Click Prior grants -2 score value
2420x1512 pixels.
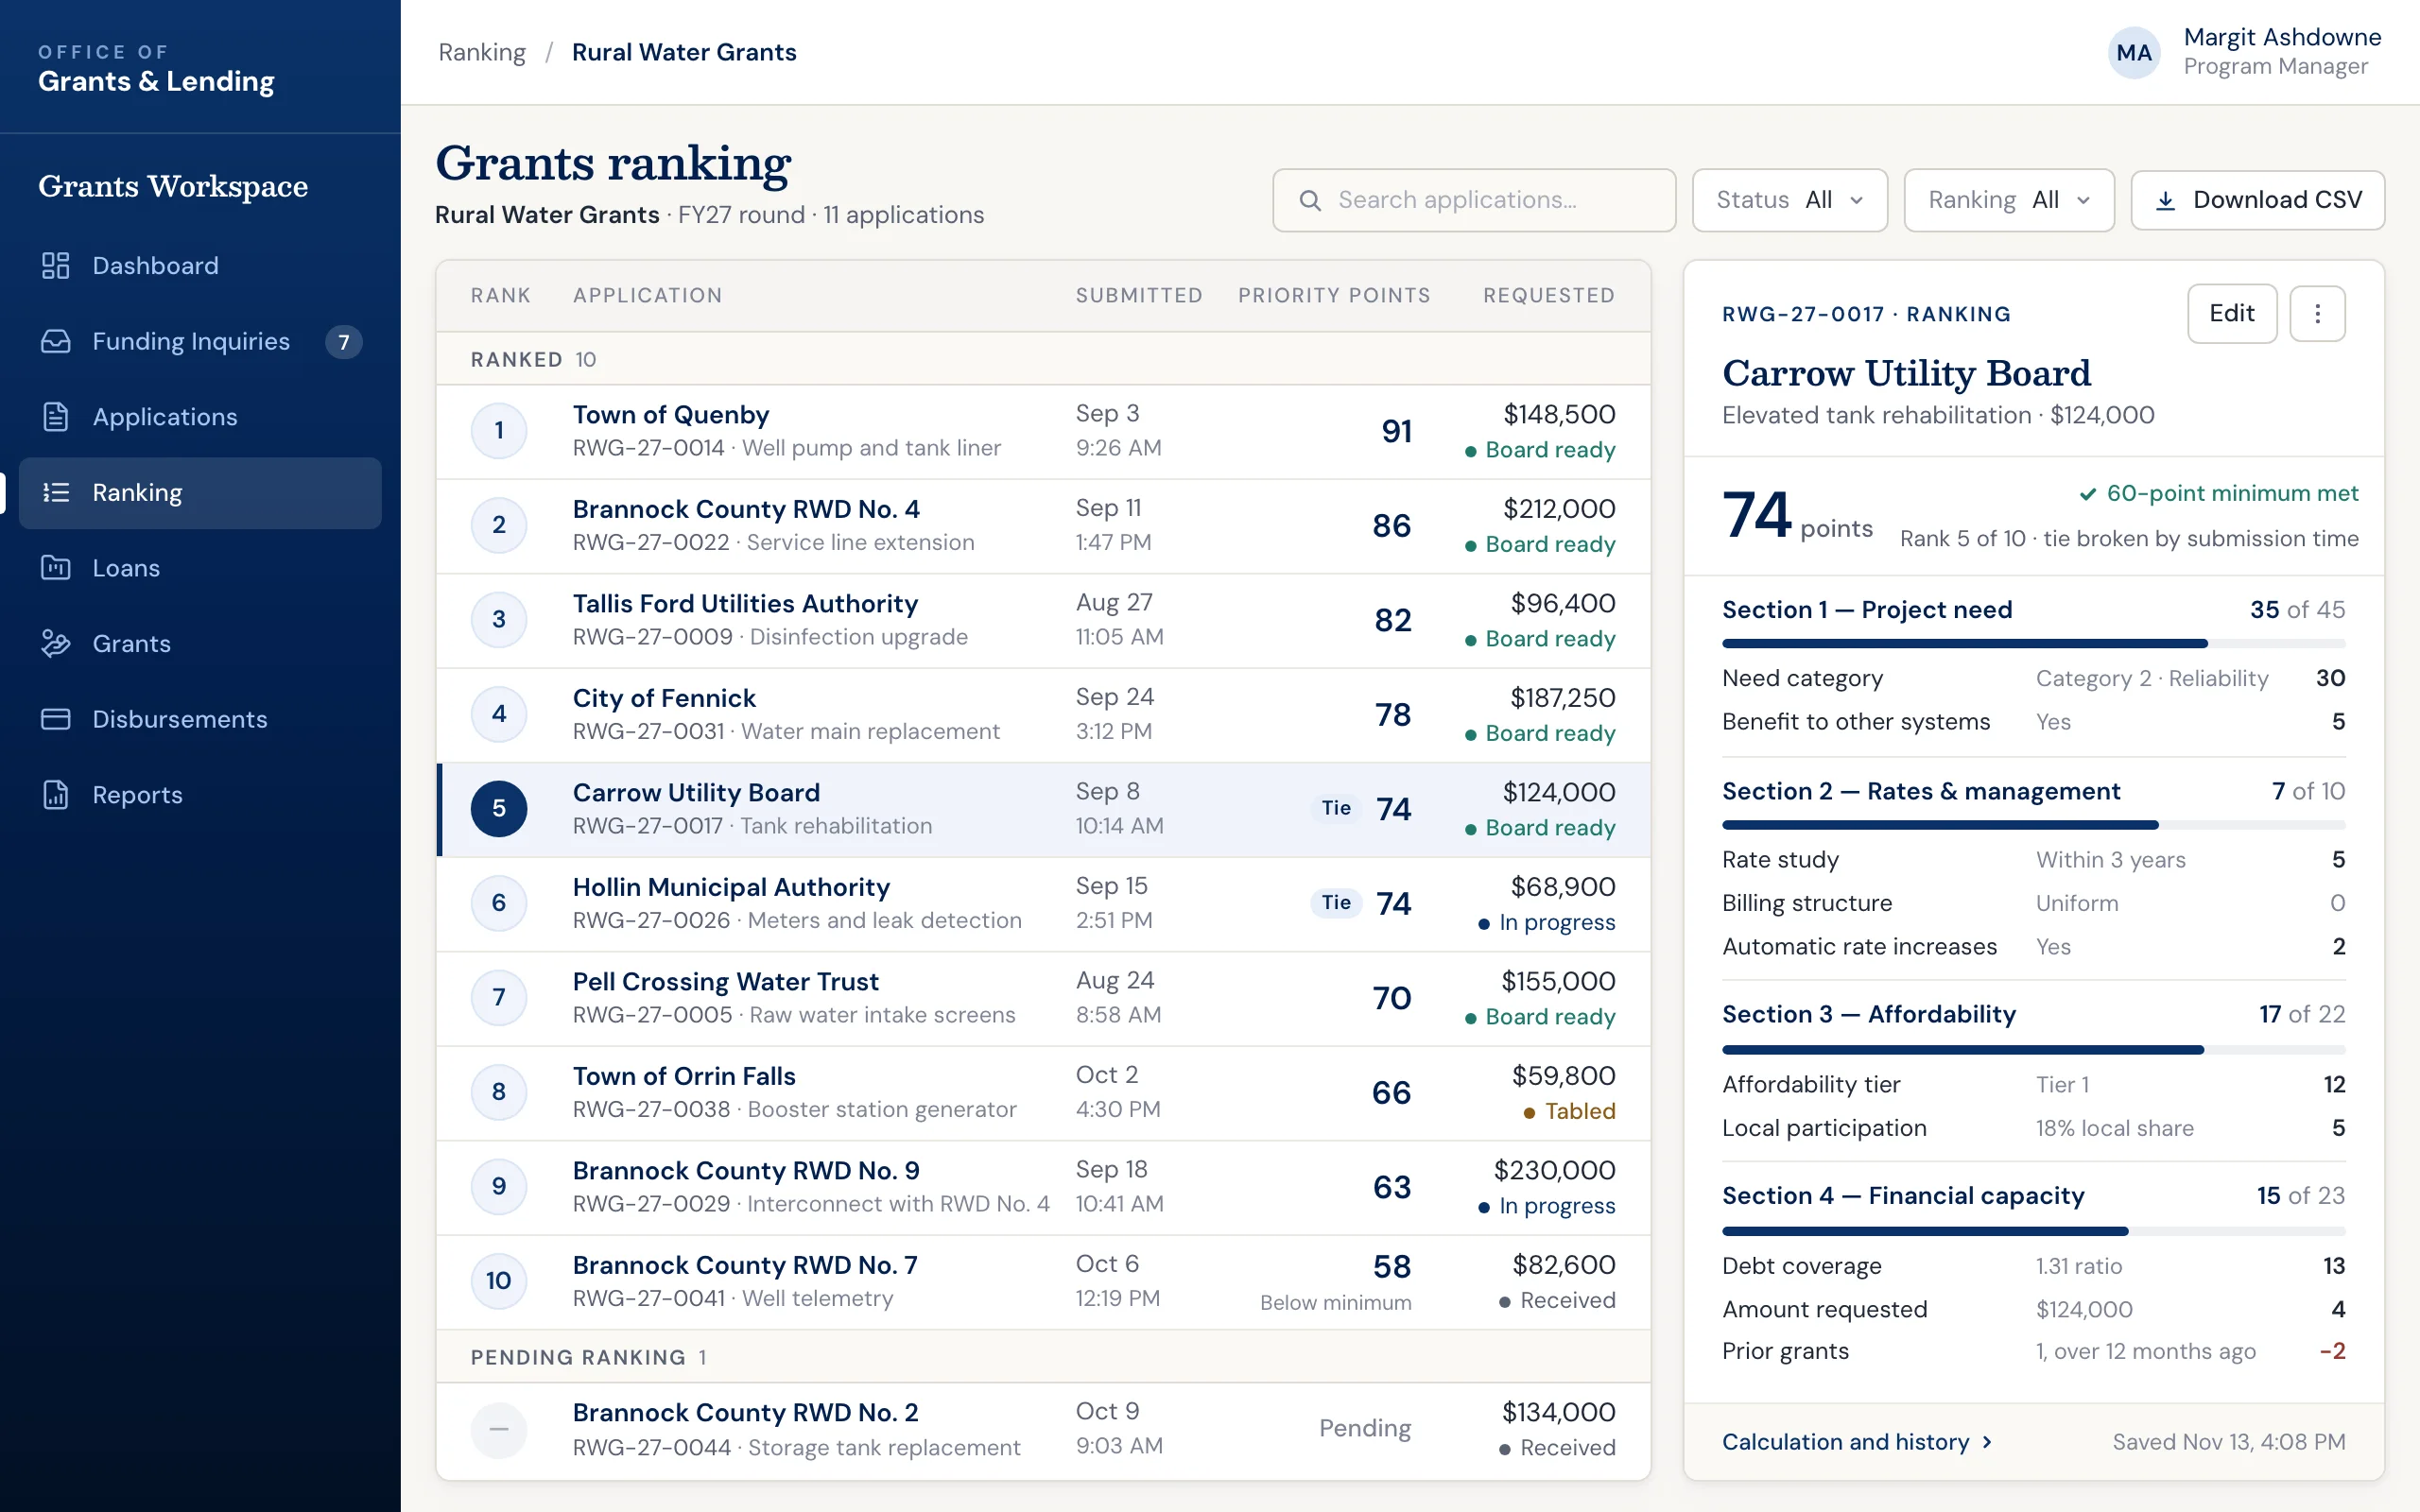(2332, 1351)
